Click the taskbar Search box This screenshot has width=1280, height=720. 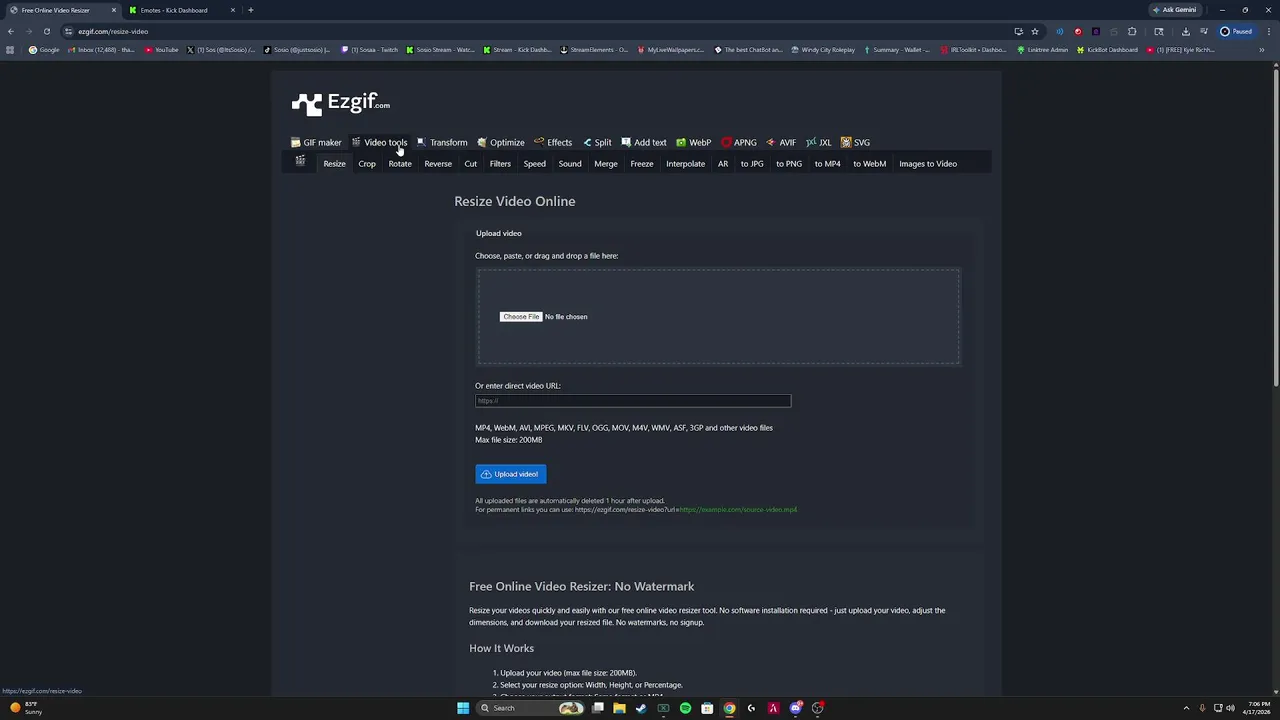[x=531, y=708]
